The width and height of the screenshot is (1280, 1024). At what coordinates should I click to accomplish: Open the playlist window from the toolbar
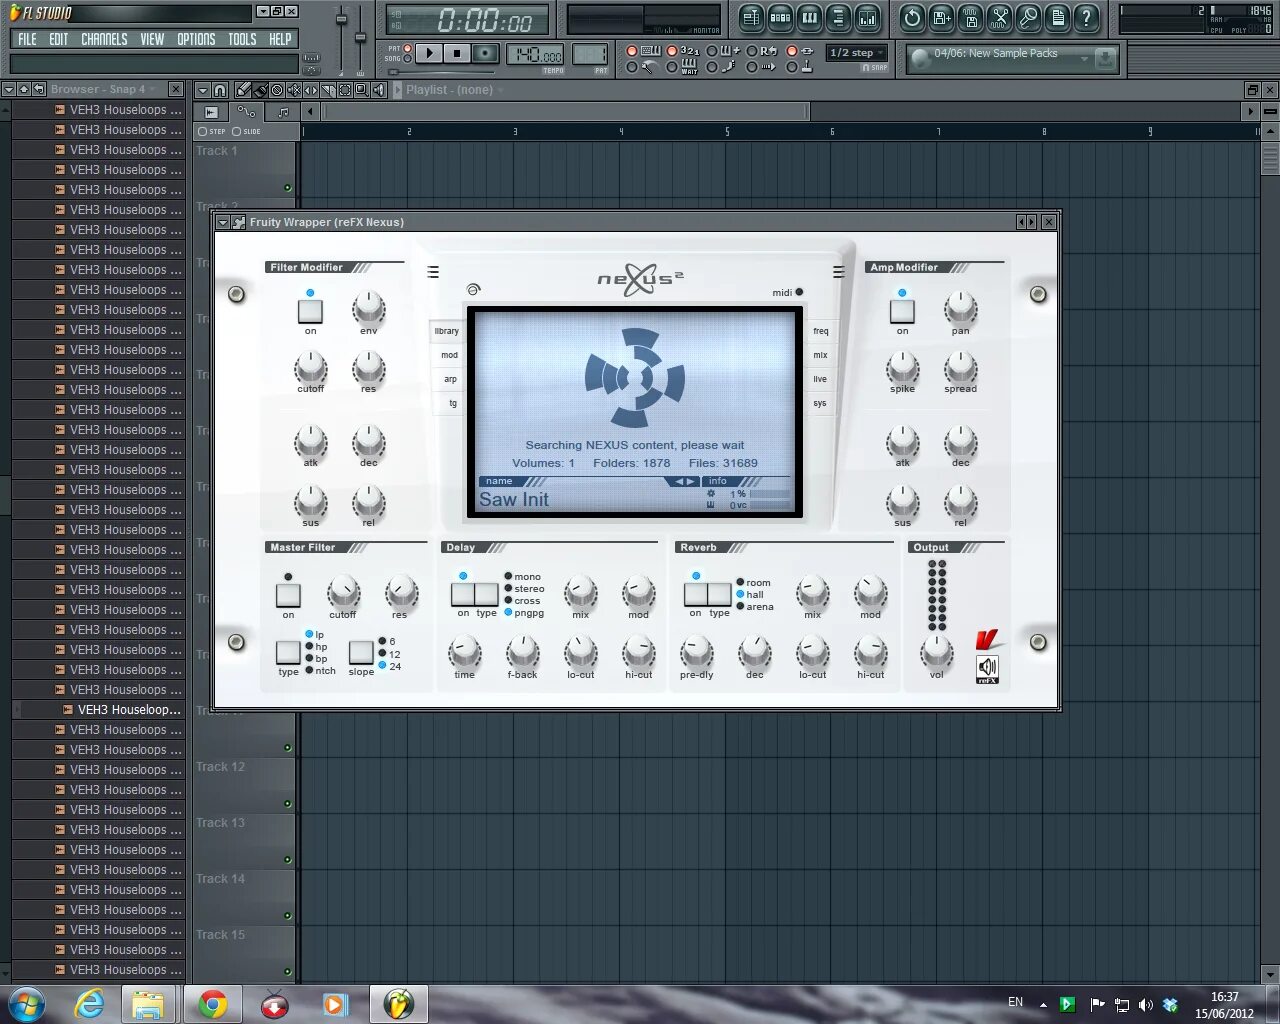[x=751, y=17]
